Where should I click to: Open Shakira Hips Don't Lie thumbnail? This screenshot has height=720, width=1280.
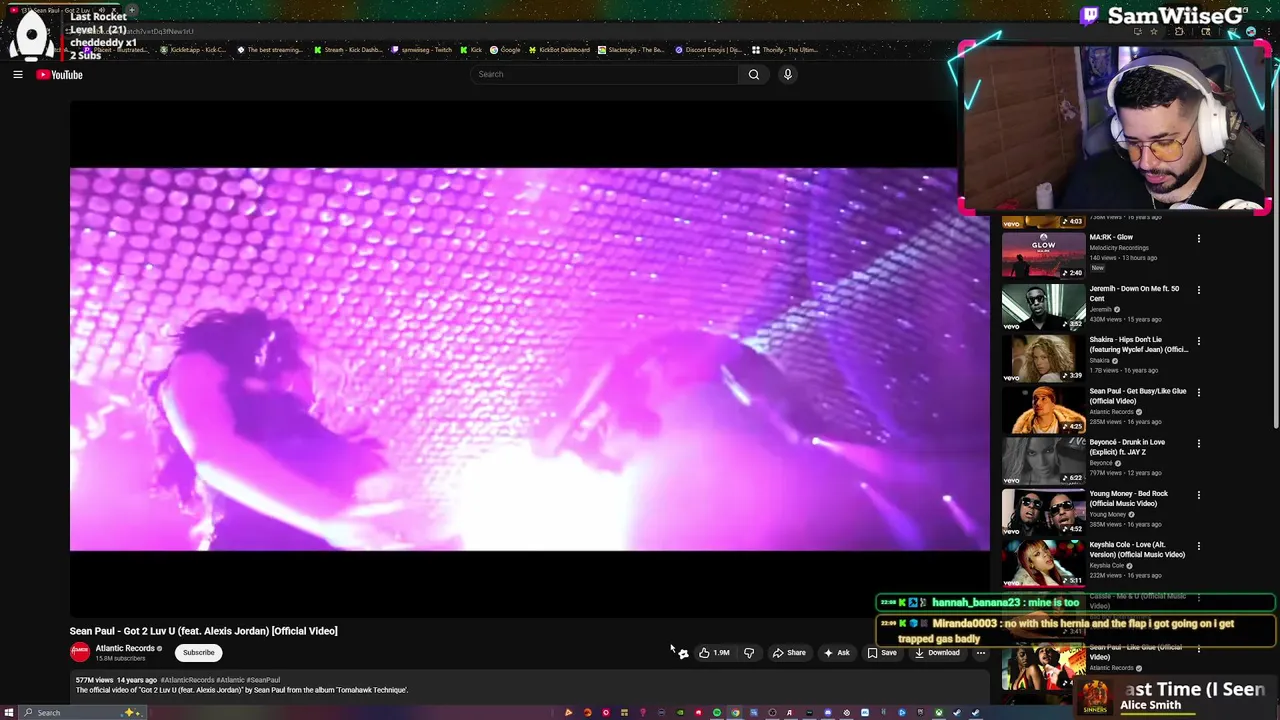click(1043, 357)
